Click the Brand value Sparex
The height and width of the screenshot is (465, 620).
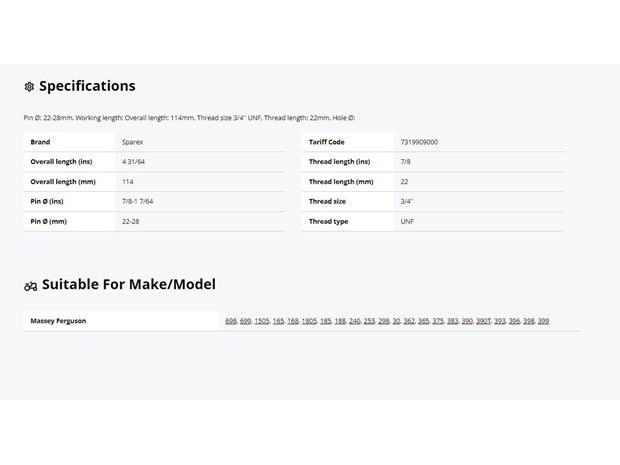click(x=132, y=142)
